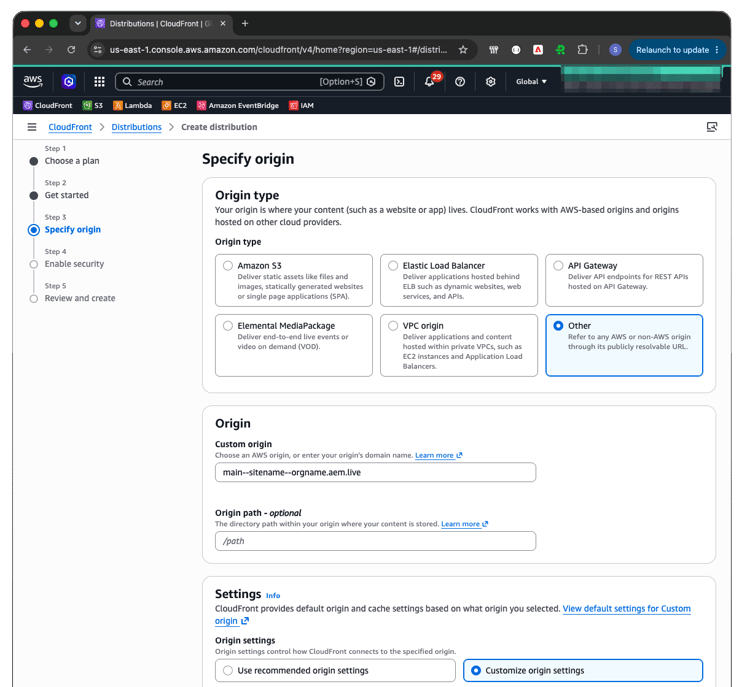Click the green extension icon in toolbar

560,50
